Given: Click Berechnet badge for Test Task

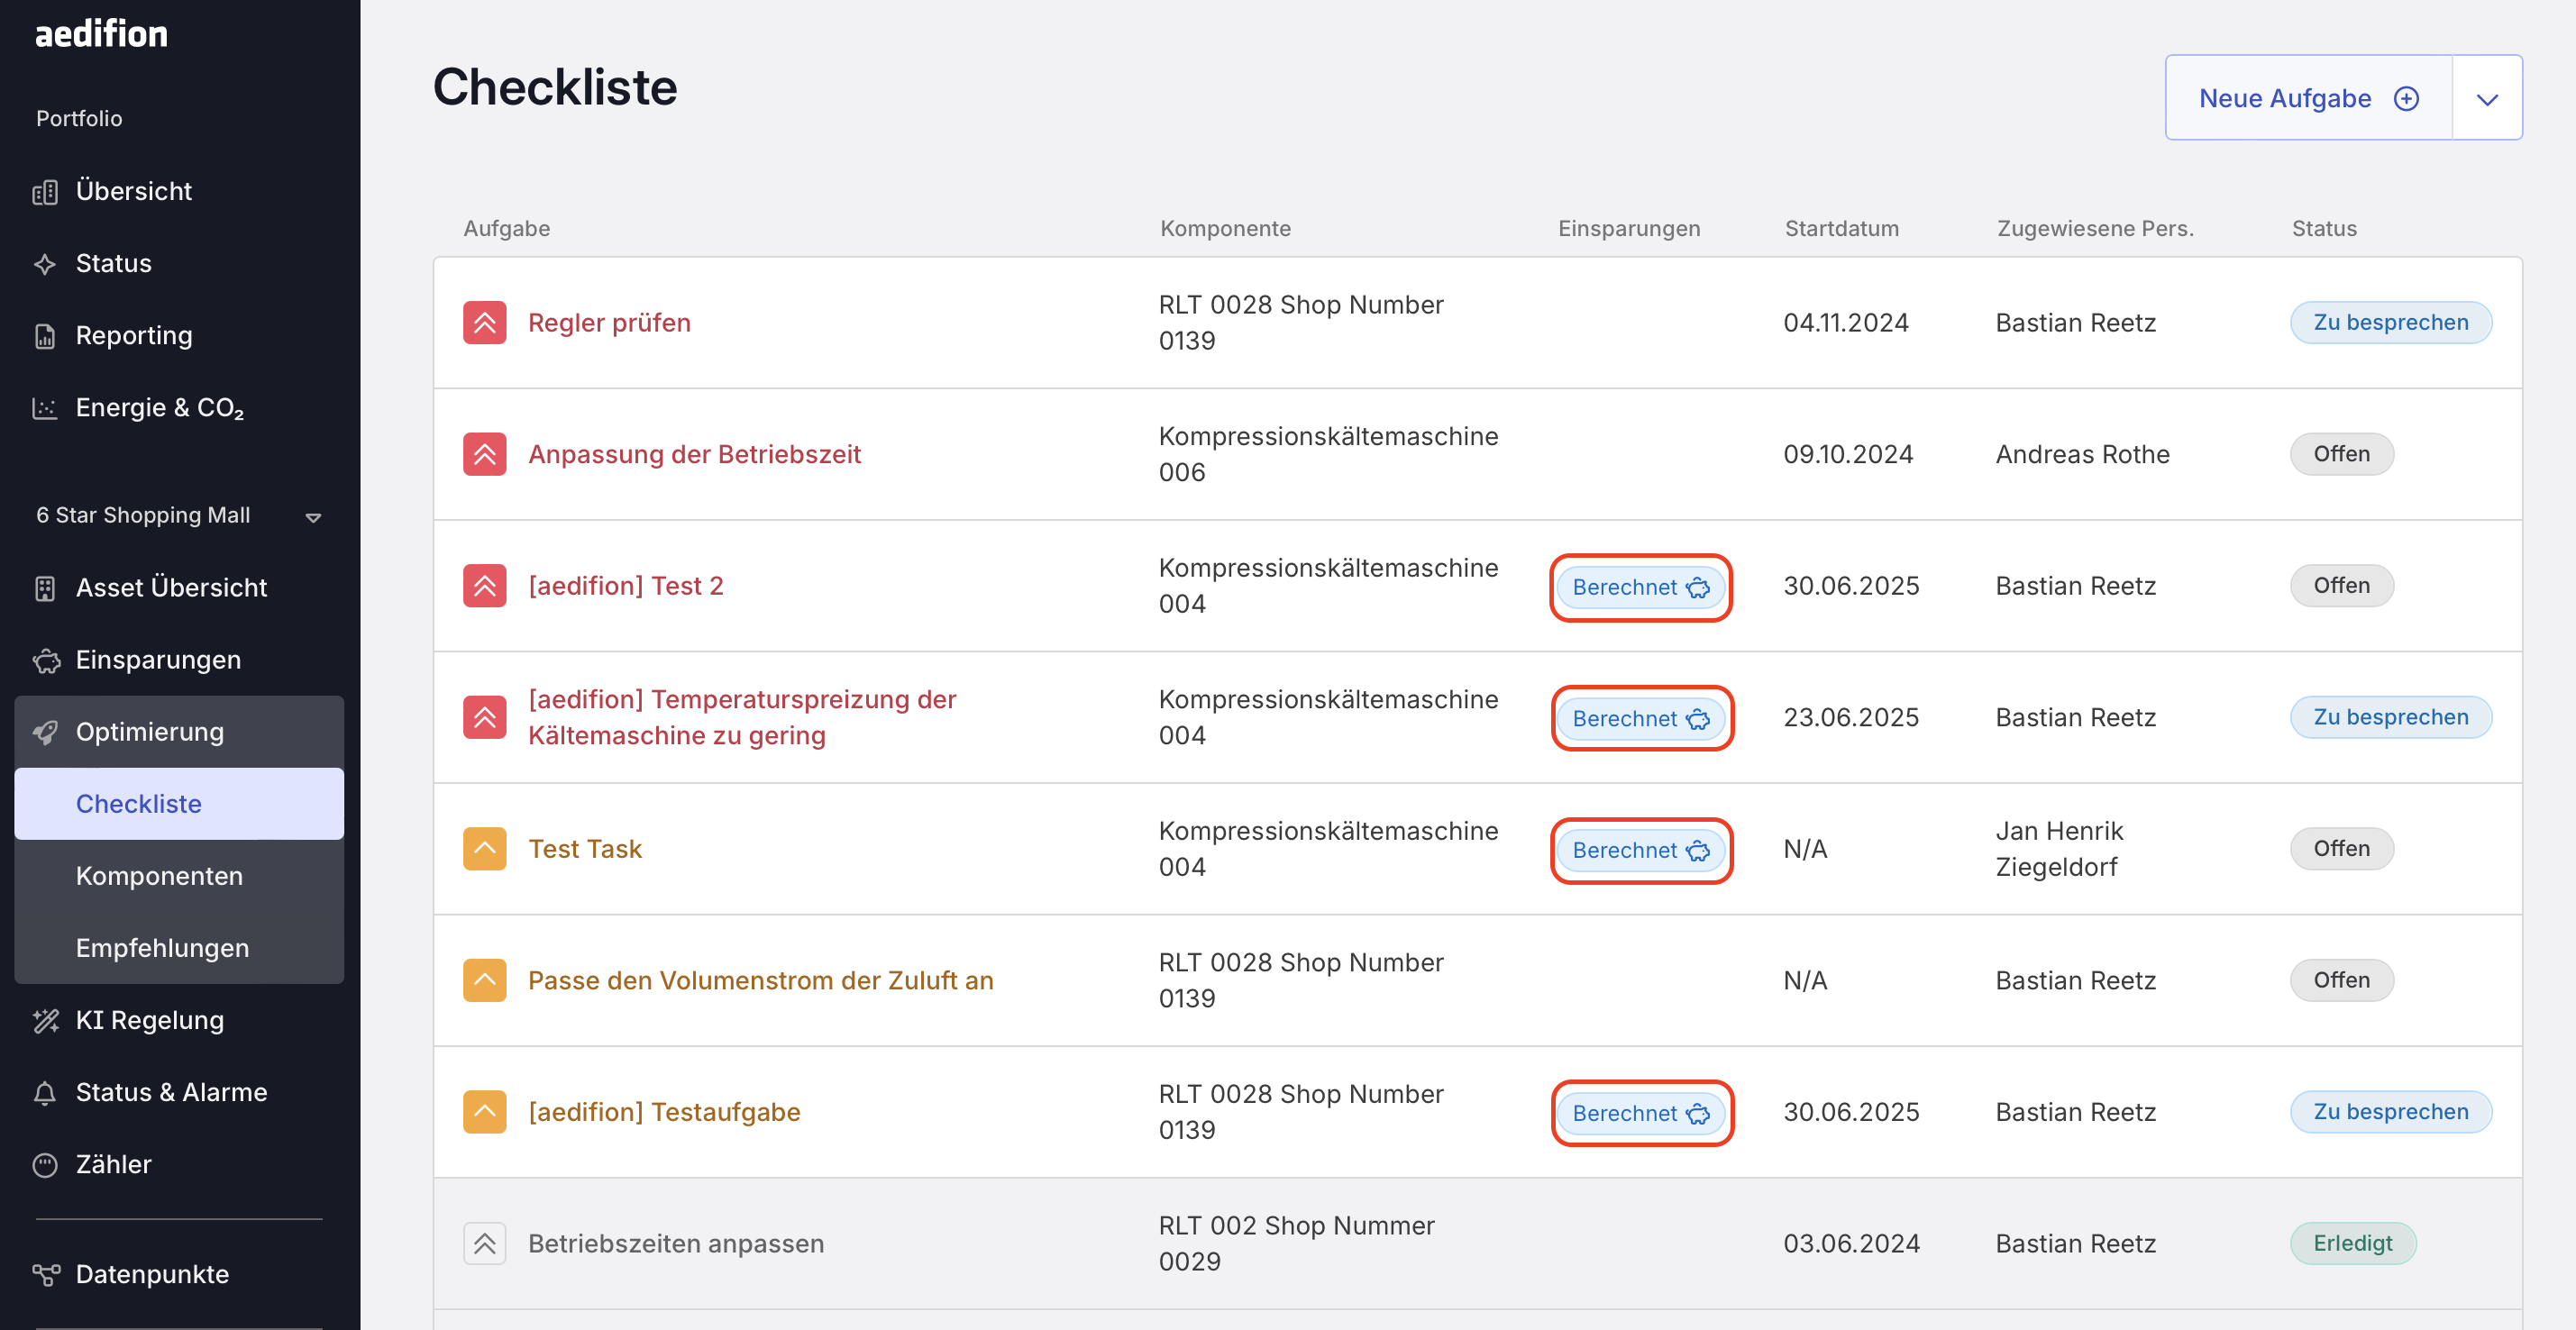Looking at the screenshot, I should tap(1641, 850).
